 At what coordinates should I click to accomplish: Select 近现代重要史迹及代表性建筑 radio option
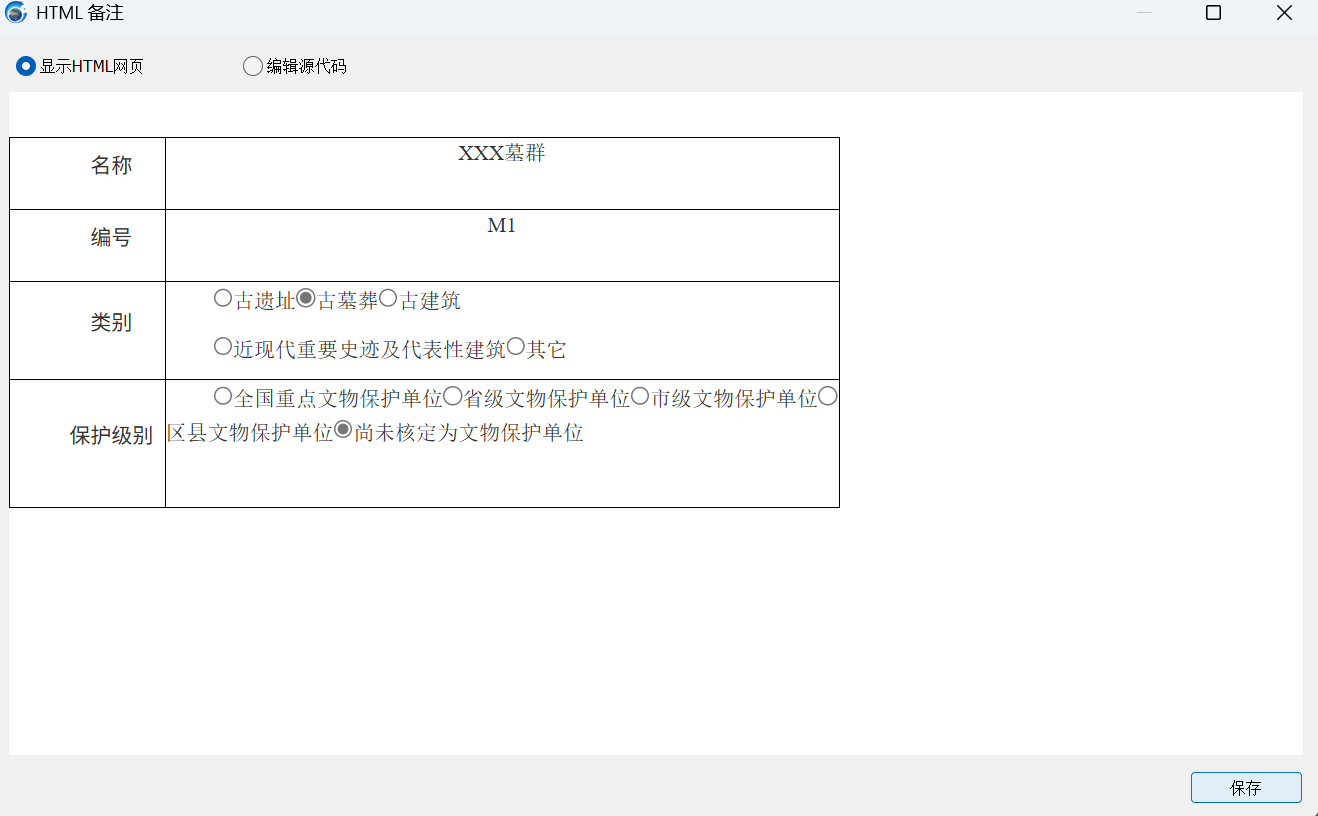(x=223, y=347)
